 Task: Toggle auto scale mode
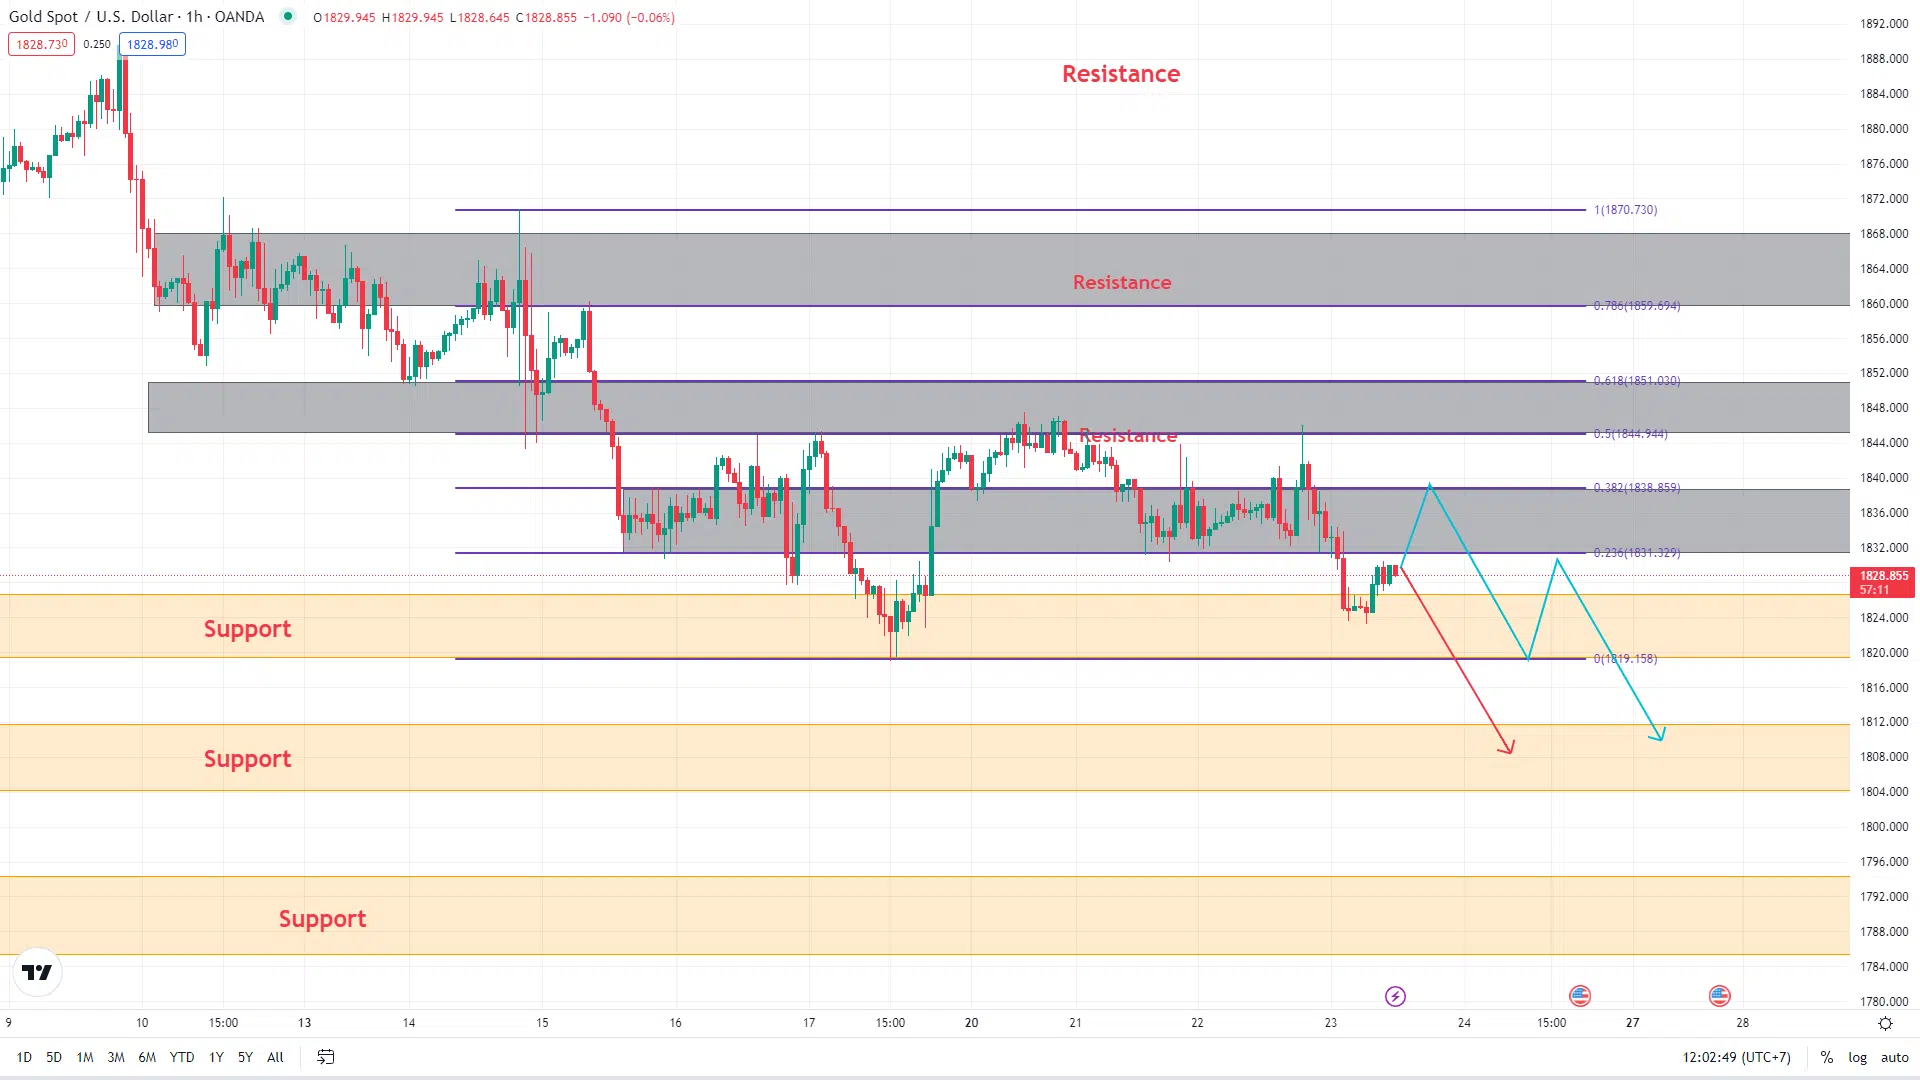(1894, 1057)
